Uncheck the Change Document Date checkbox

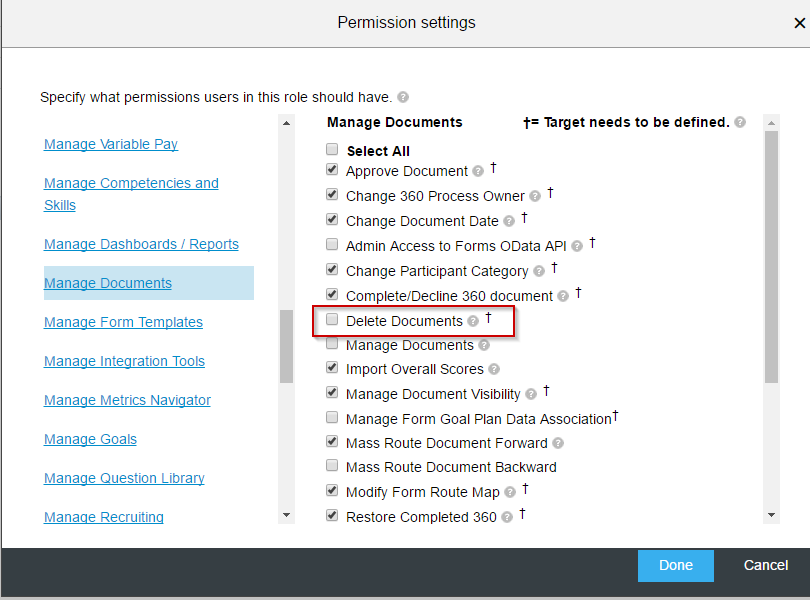click(x=332, y=219)
